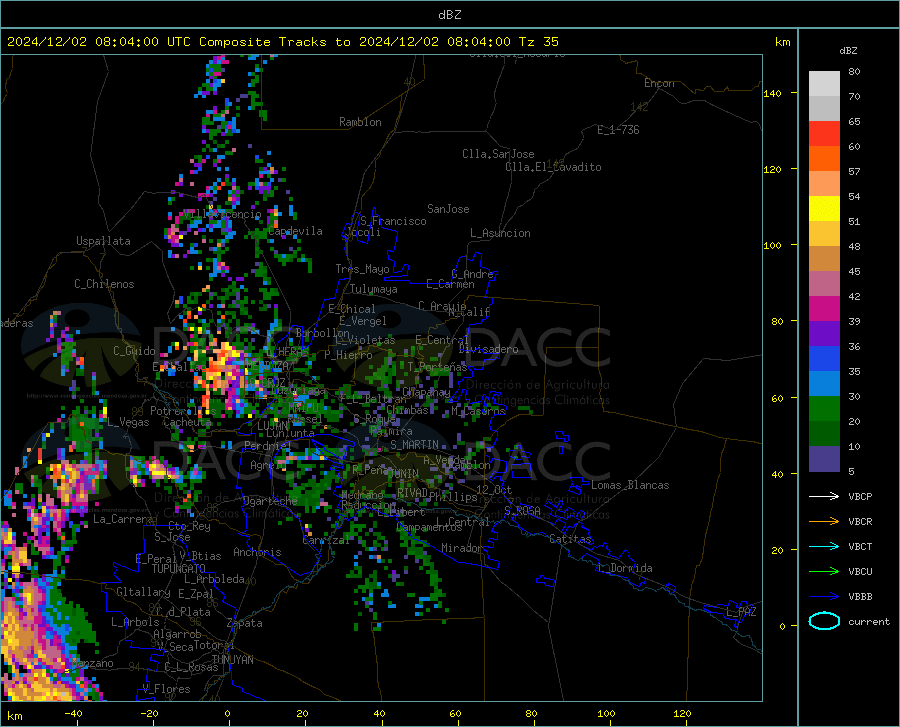Pick the bright green legend swatch near 30
The image size is (900, 727).
pyautogui.click(x=824, y=409)
